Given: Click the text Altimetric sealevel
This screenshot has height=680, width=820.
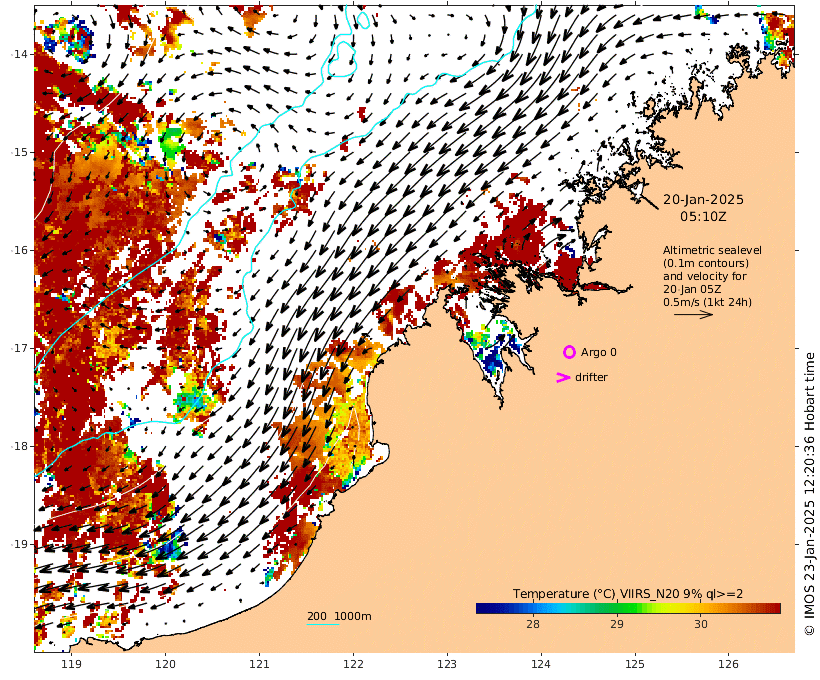Looking at the screenshot, I should point(712,251).
